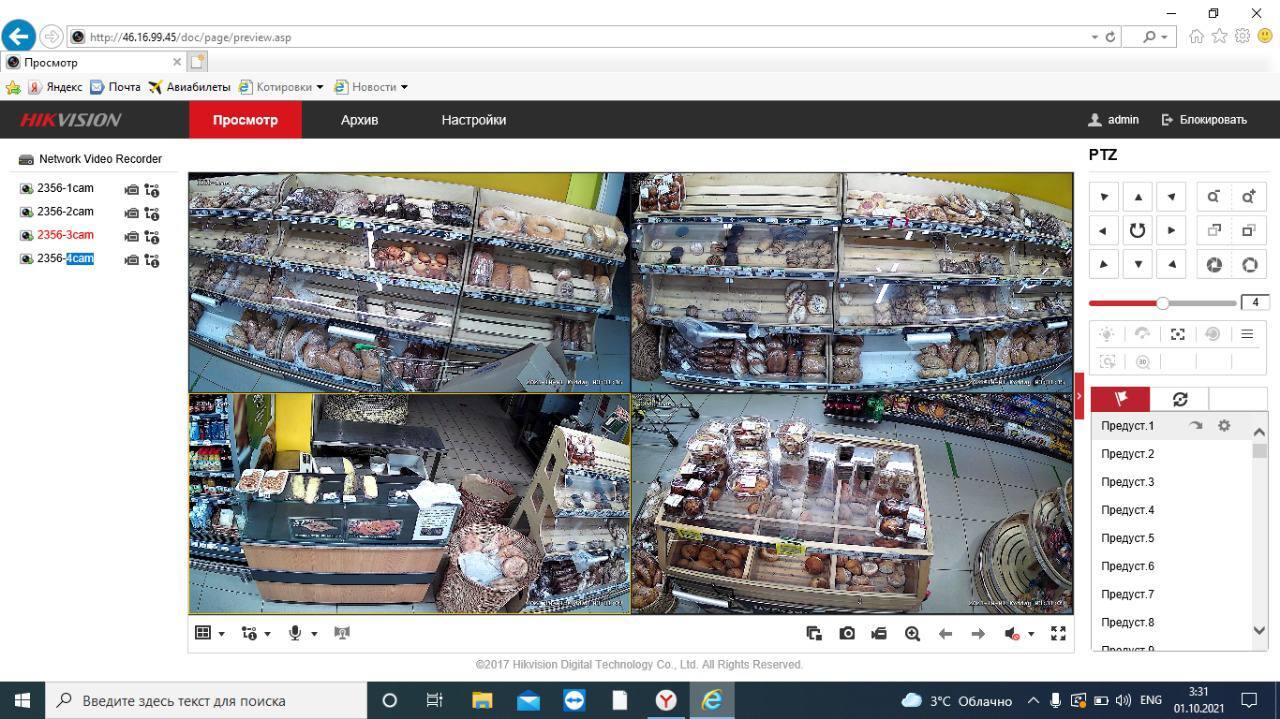Click the lens initialization button

1213,334
